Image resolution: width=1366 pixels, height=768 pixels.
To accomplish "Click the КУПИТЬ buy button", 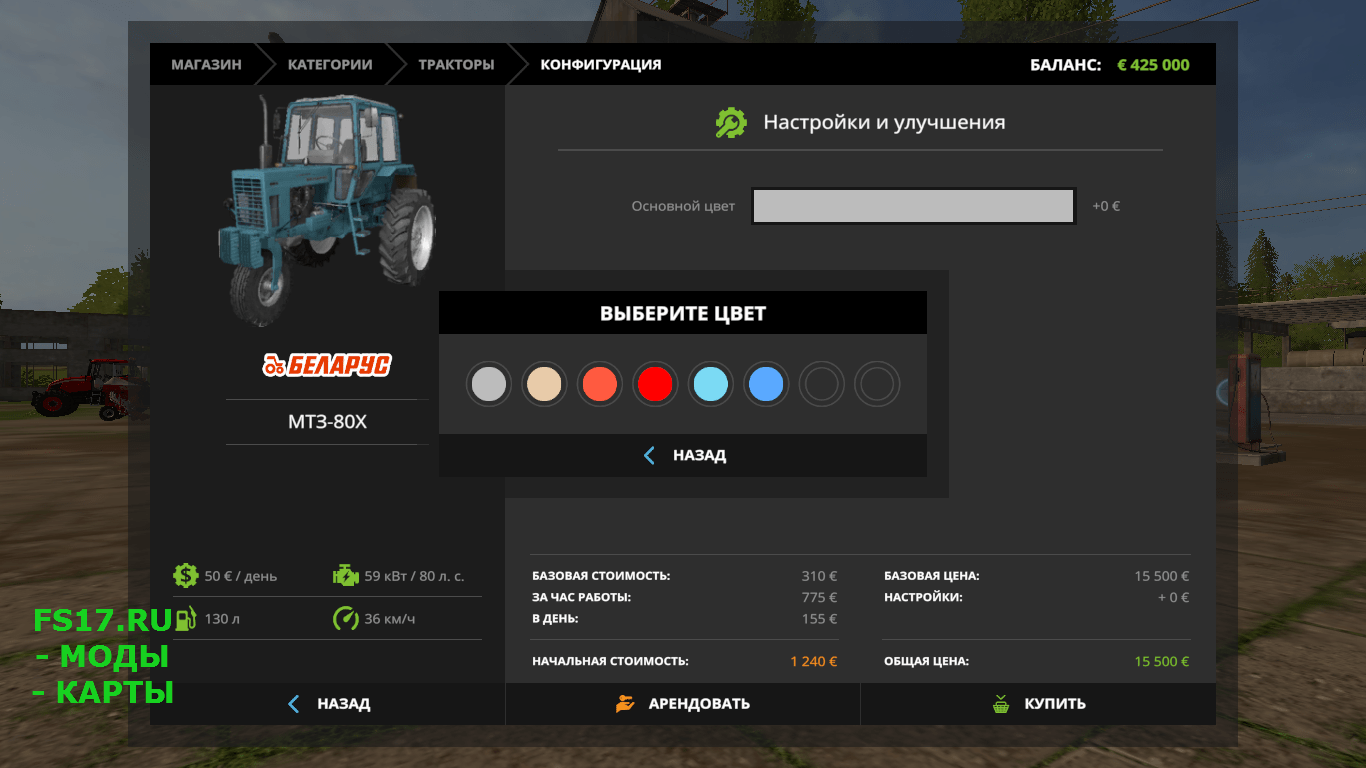I will tap(1038, 704).
